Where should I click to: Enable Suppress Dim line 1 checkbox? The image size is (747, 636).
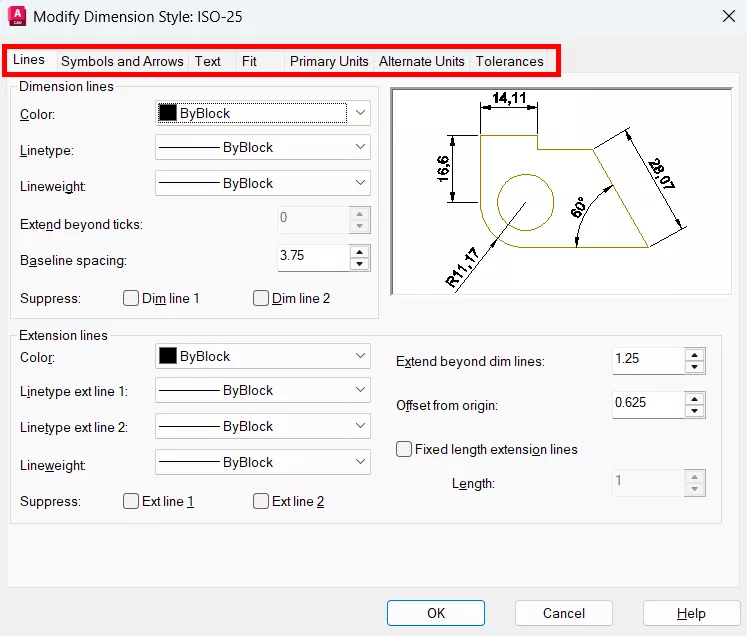[131, 298]
